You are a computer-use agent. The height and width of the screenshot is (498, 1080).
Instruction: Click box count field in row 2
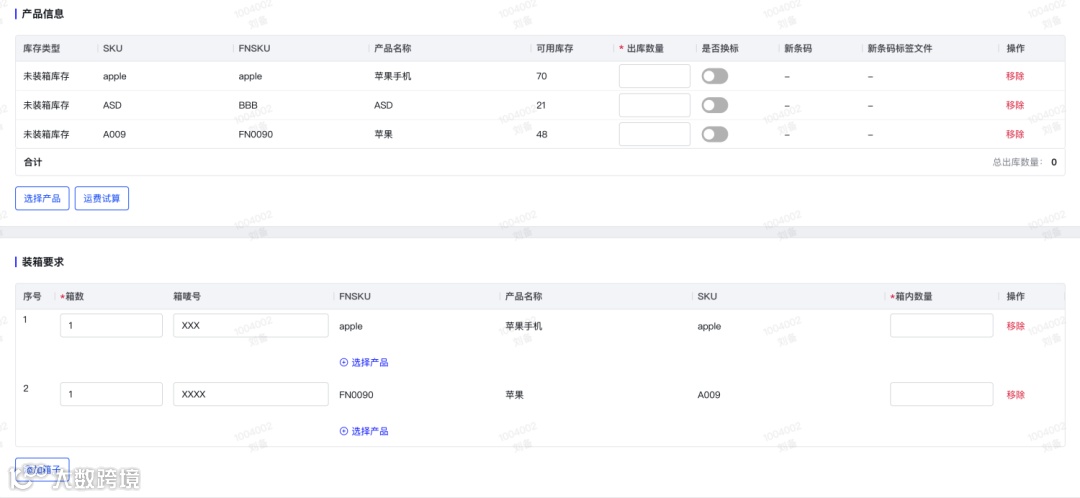click(x=112, y=395)
